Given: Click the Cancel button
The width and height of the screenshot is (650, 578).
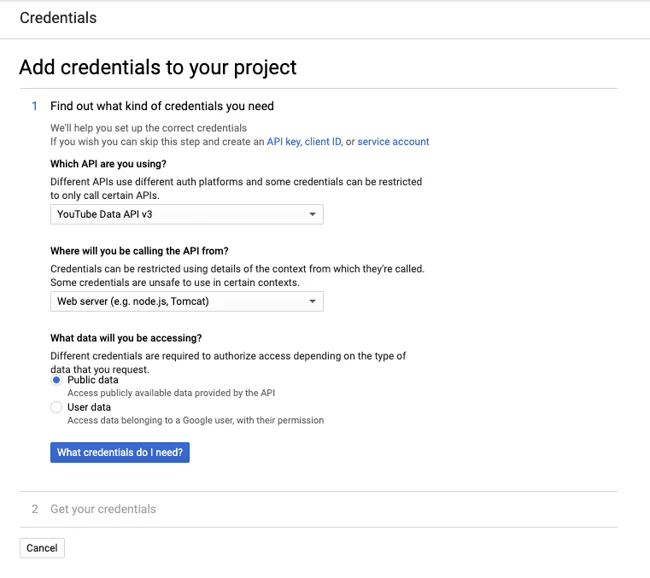Looking at the screenshot, I should click(42, 548).
